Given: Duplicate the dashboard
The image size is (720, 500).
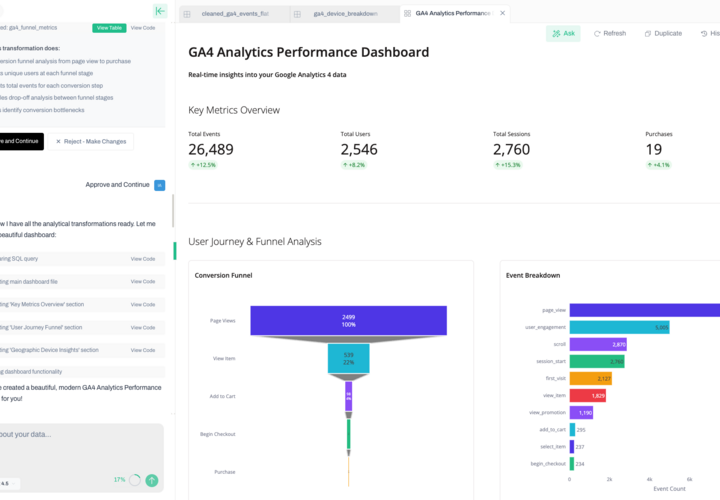Looking at the screenshot, I should coord(664,34).
